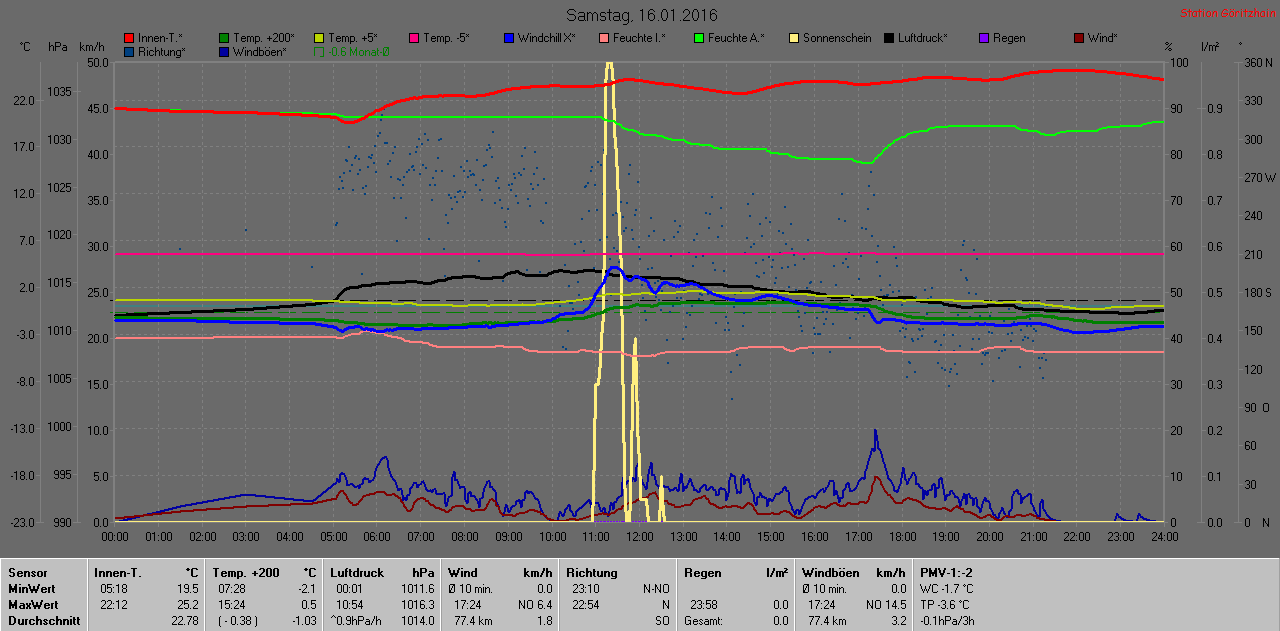Click the pale yellow Sonnenschein legend icon
This screenshot has height=631, width=1280.
(x=794, y=38)
